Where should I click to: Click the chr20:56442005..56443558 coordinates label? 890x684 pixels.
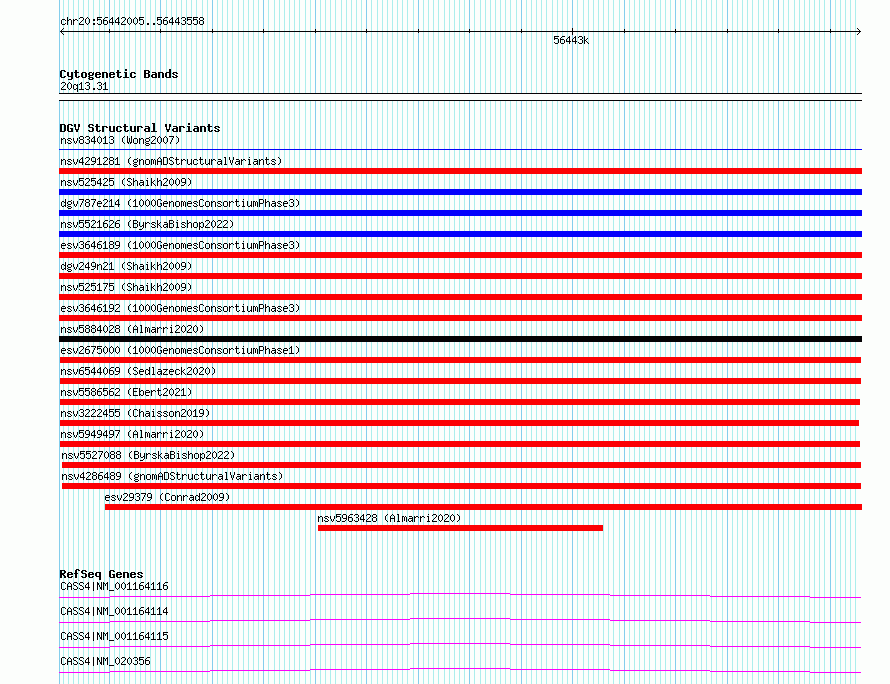point(132,21)
